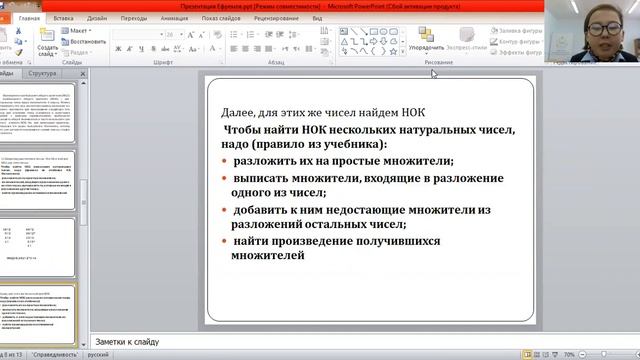640x360 pixels.
Task: Open the Показ слайдов ribbon tab
Action: click(x=221, y=18)
